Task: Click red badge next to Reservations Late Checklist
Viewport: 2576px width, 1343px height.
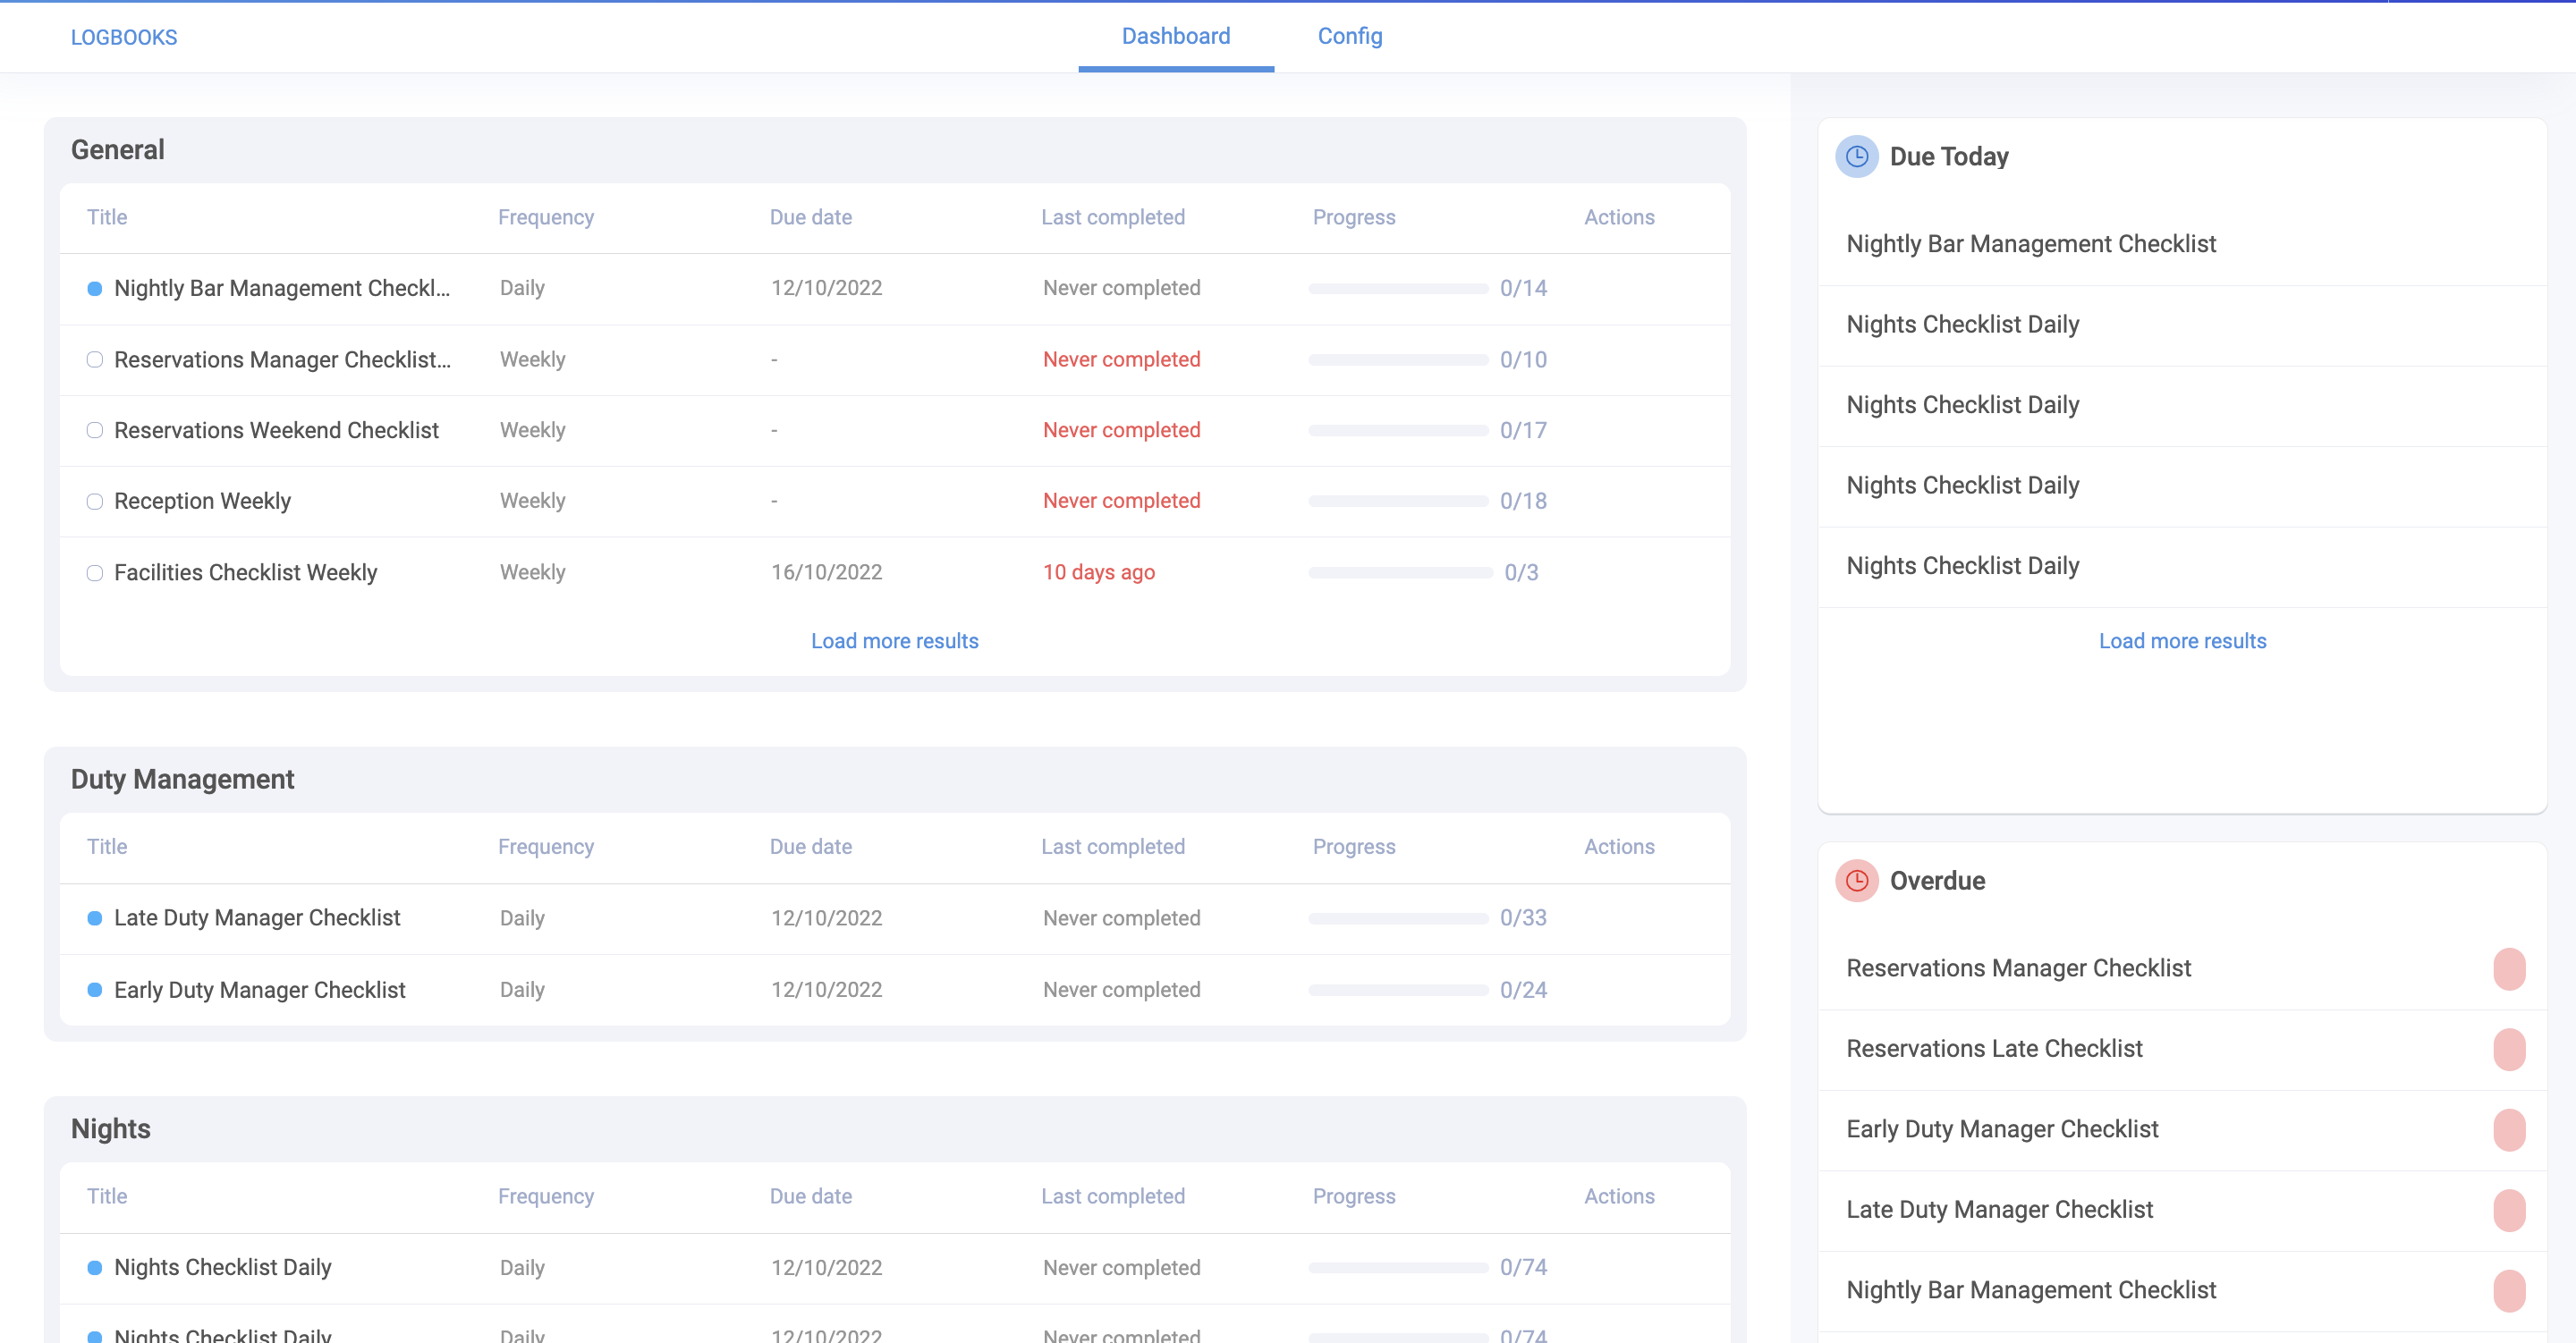Action: (2510, 1049)
